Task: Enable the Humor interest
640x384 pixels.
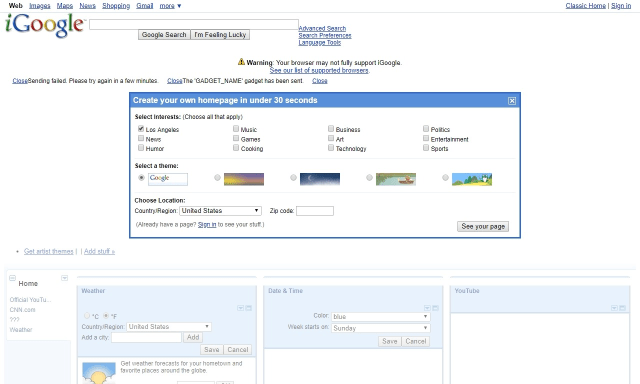Action: point(141,148)
